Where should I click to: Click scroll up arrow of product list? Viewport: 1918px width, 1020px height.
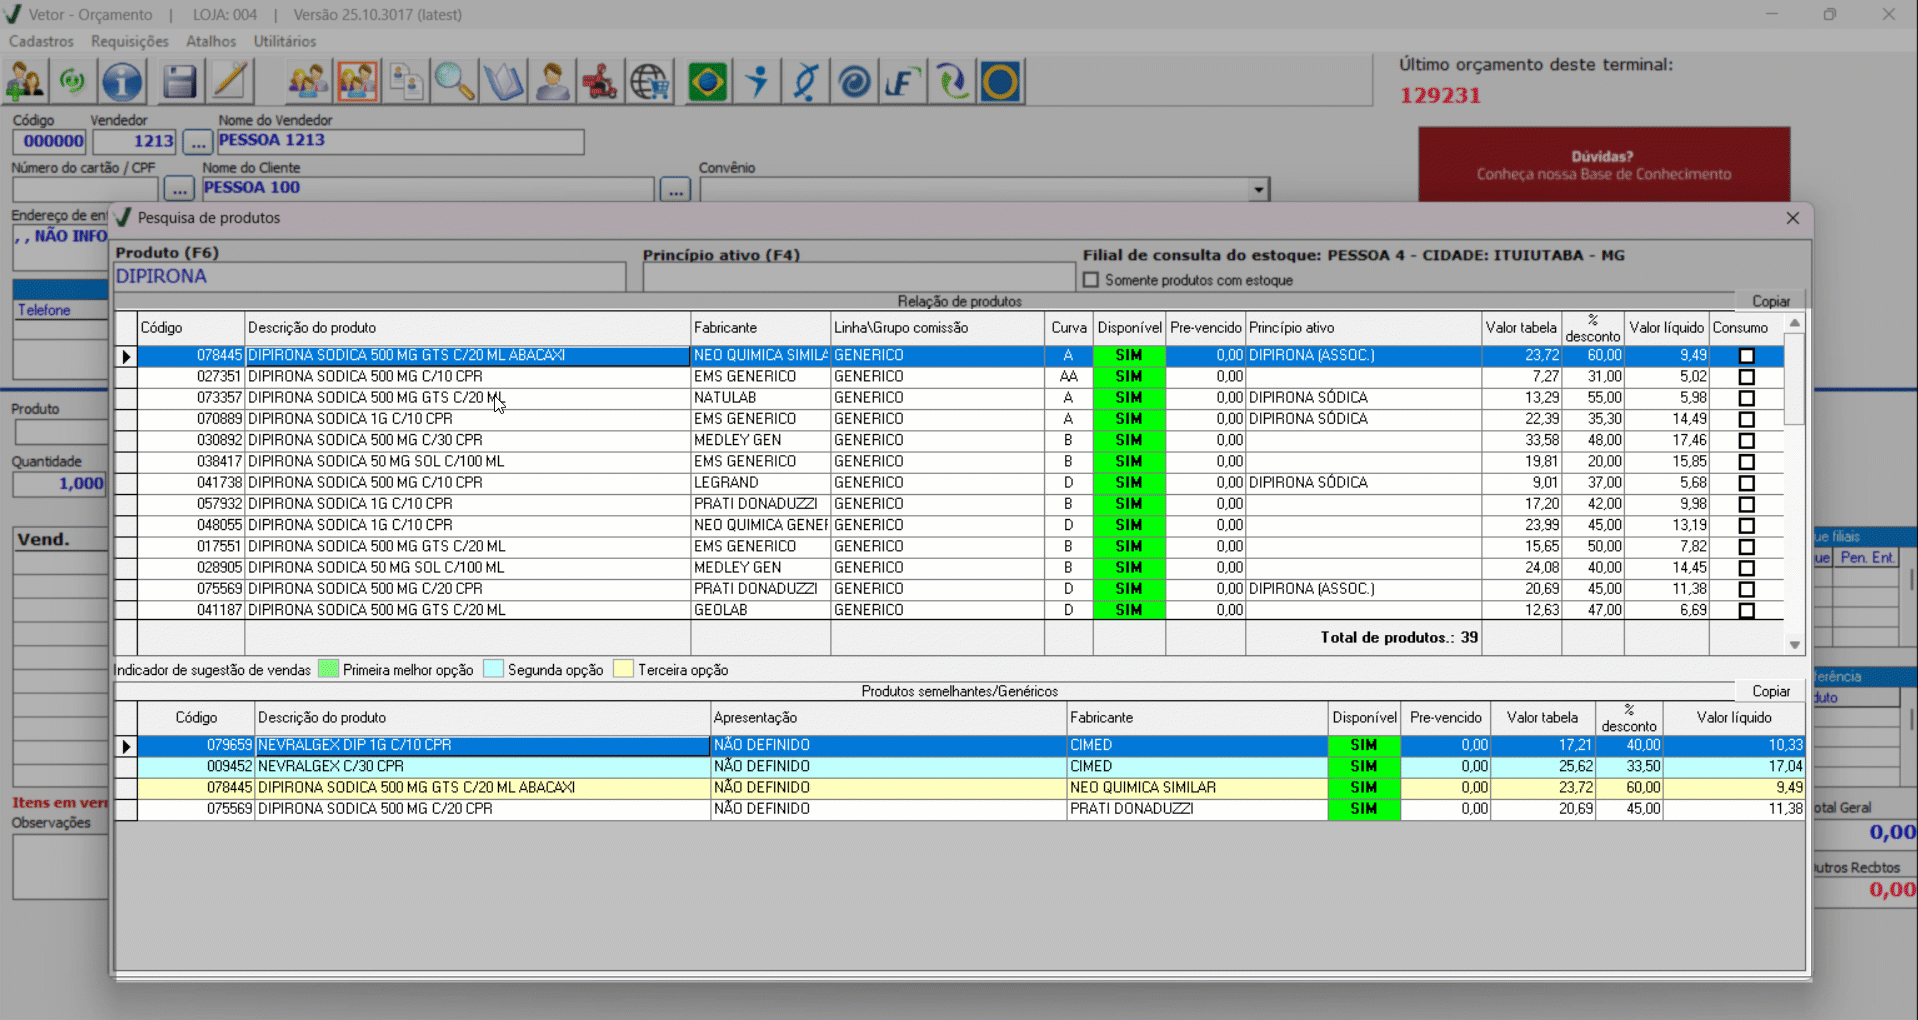(1794, 323)
